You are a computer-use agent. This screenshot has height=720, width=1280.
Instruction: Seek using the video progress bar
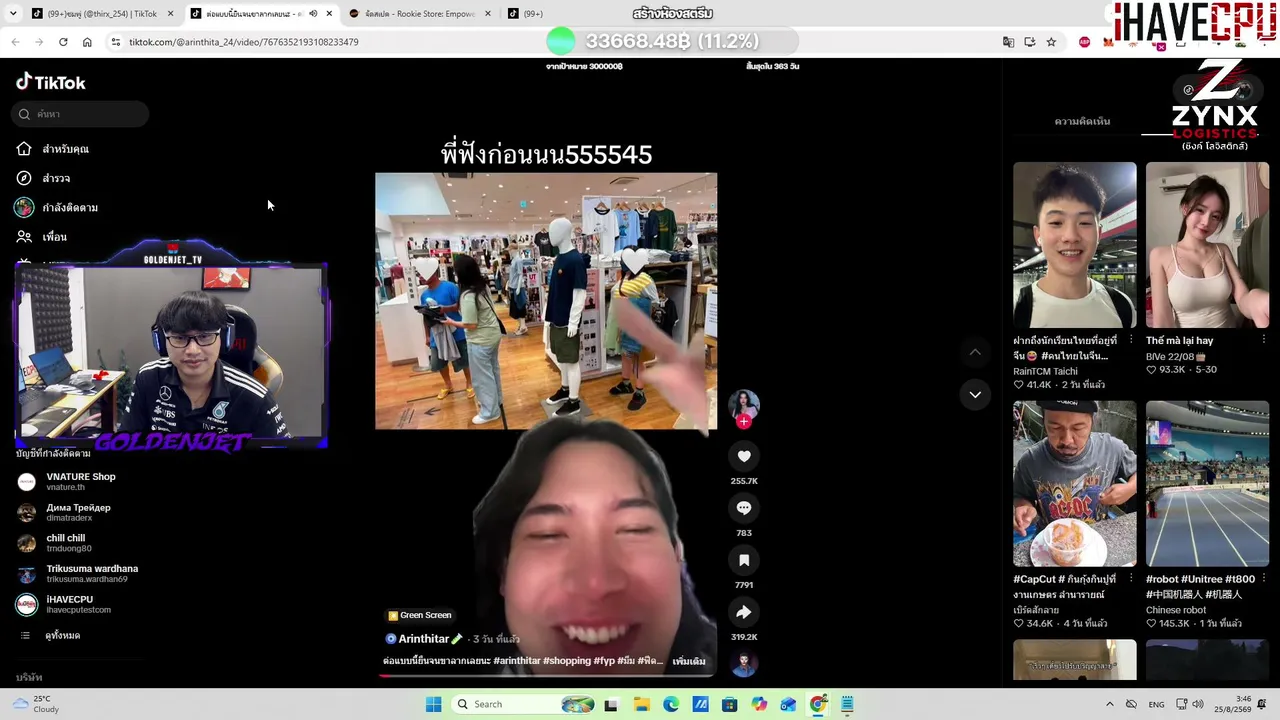tap(546, 676)
